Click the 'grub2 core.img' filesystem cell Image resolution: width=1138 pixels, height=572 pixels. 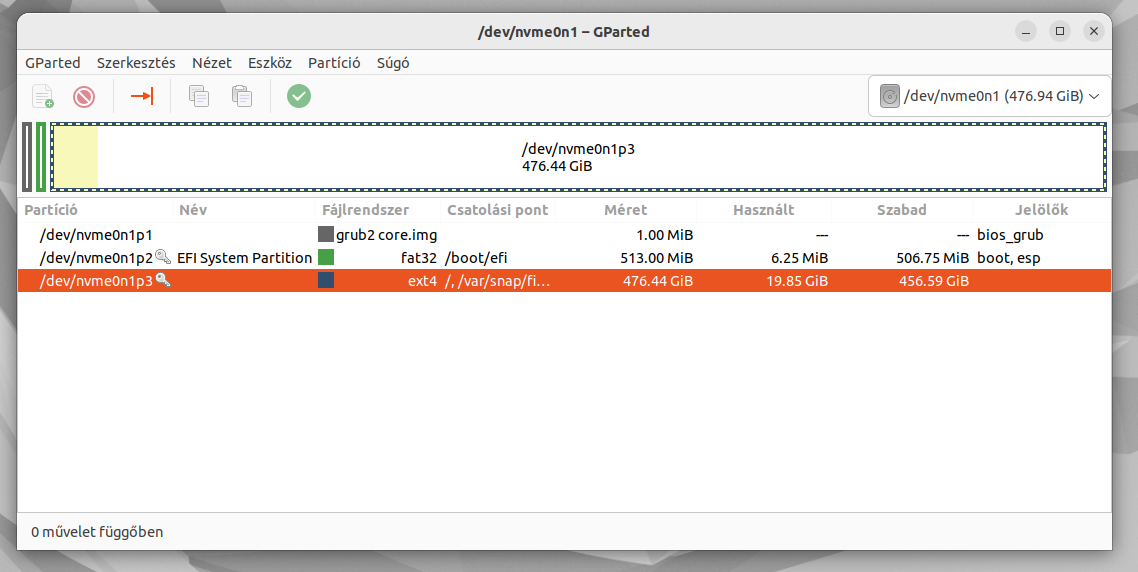click(386, 234)
